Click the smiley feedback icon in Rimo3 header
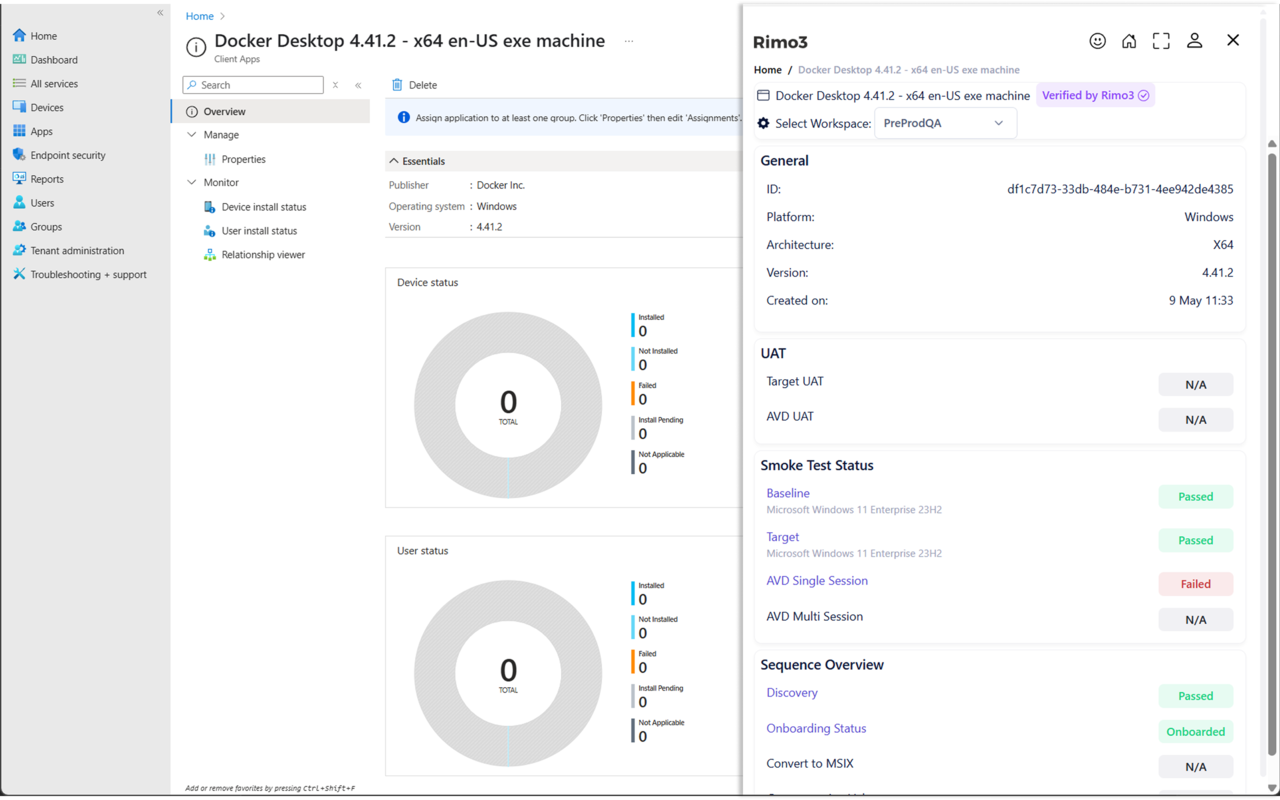The image size is (1280, 800). [1097, 41]
